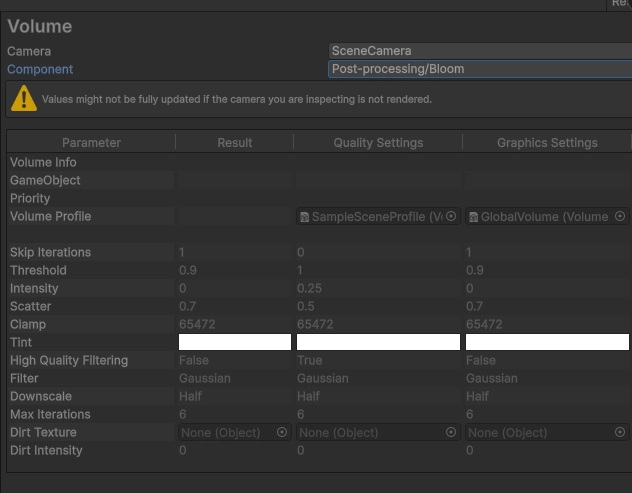Click the Result column header

coord(235,143)
